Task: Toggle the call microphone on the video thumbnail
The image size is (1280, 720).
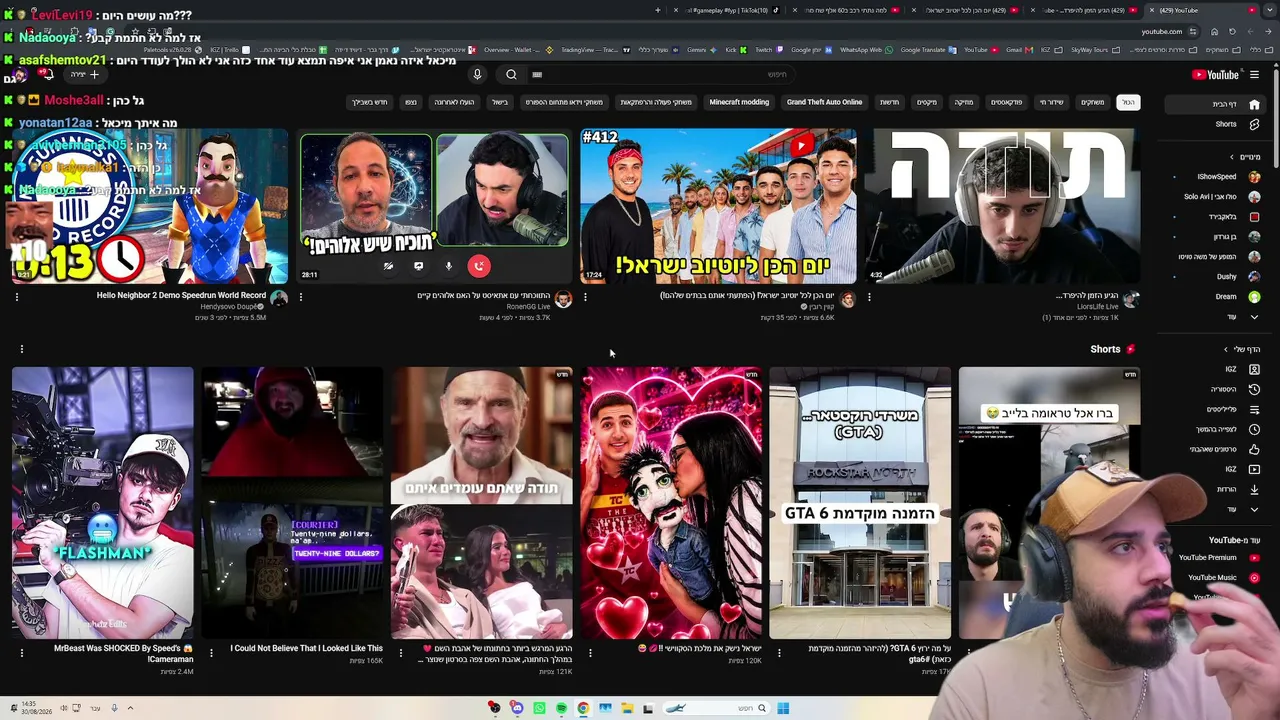Action: [449, 266]
